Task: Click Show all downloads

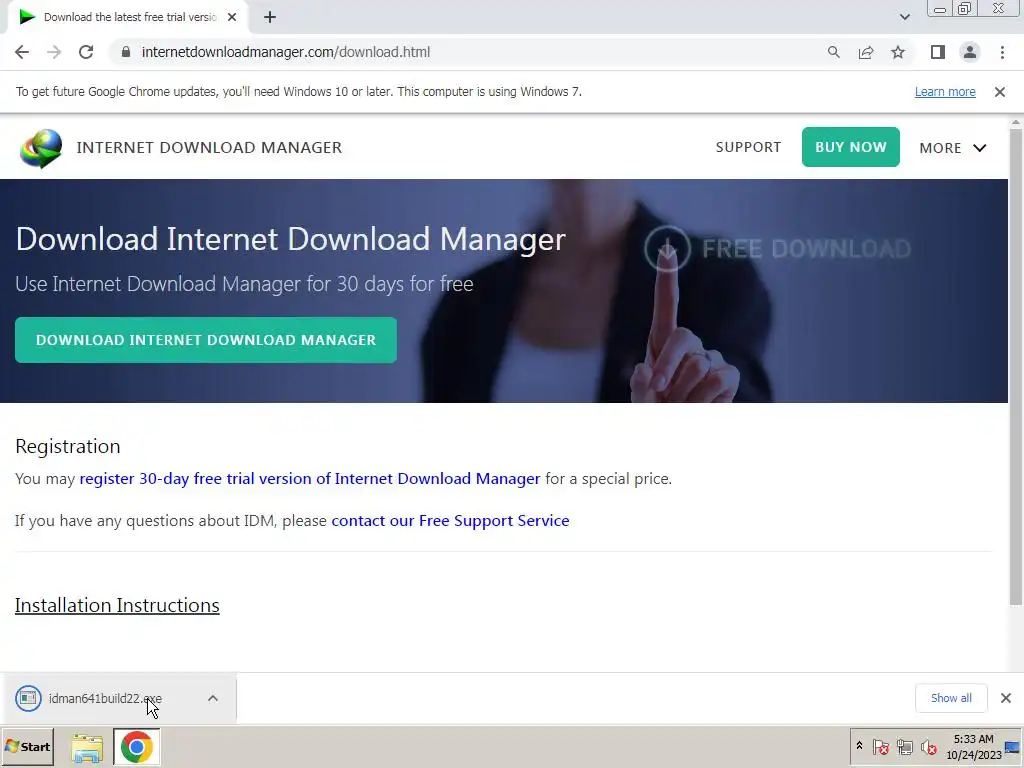Action: (x=951, y=698)
